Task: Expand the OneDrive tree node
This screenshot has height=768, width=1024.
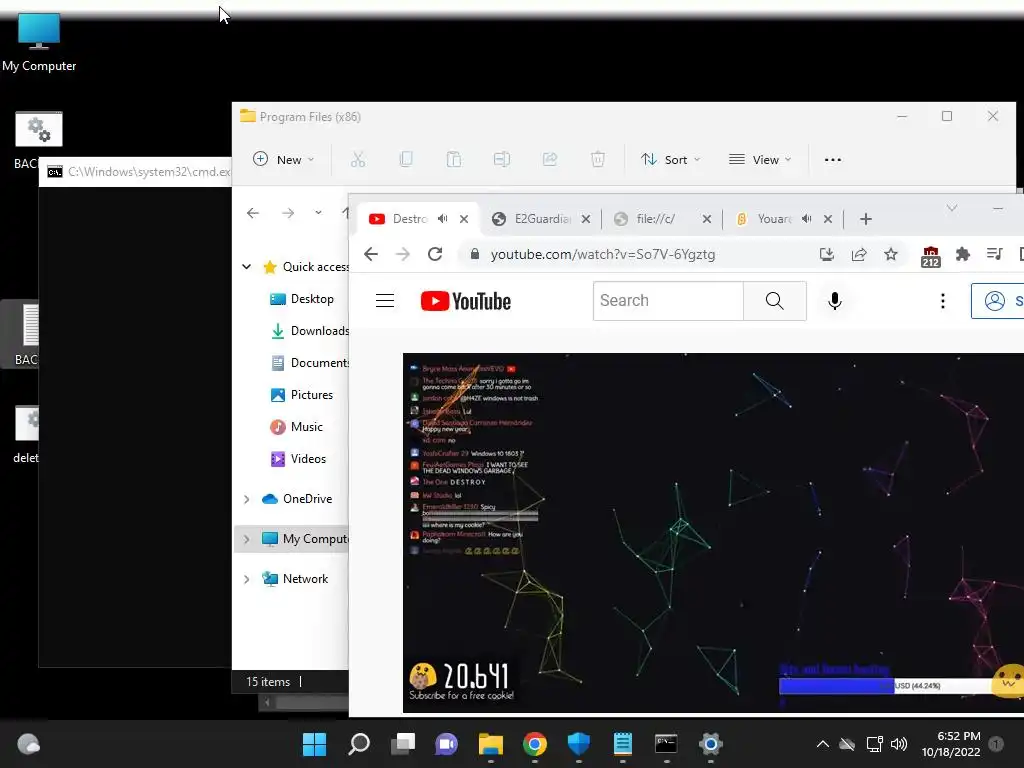Action: point(246,499)
